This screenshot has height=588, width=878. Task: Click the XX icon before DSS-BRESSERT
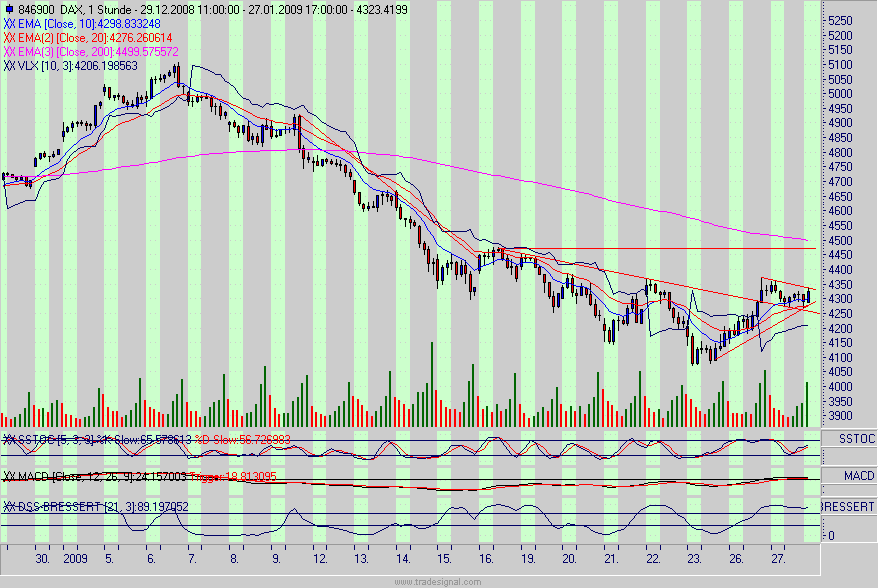(9, 507)
